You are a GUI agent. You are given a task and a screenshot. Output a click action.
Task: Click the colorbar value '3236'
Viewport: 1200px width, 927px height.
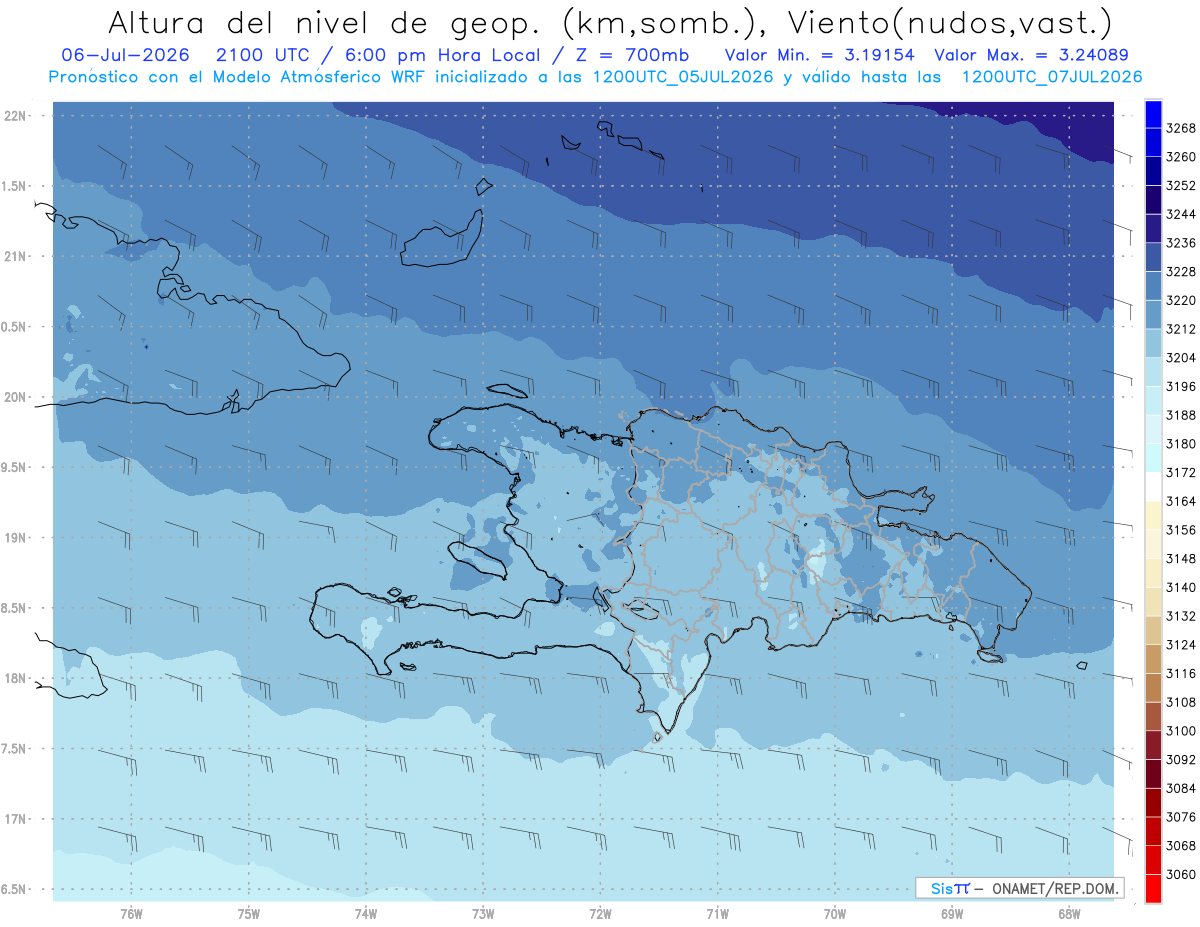1181,243
